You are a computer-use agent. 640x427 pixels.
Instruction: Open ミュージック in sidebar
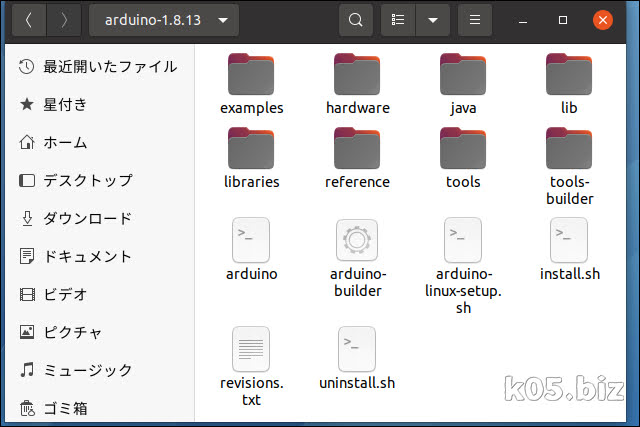click(100, 370)
